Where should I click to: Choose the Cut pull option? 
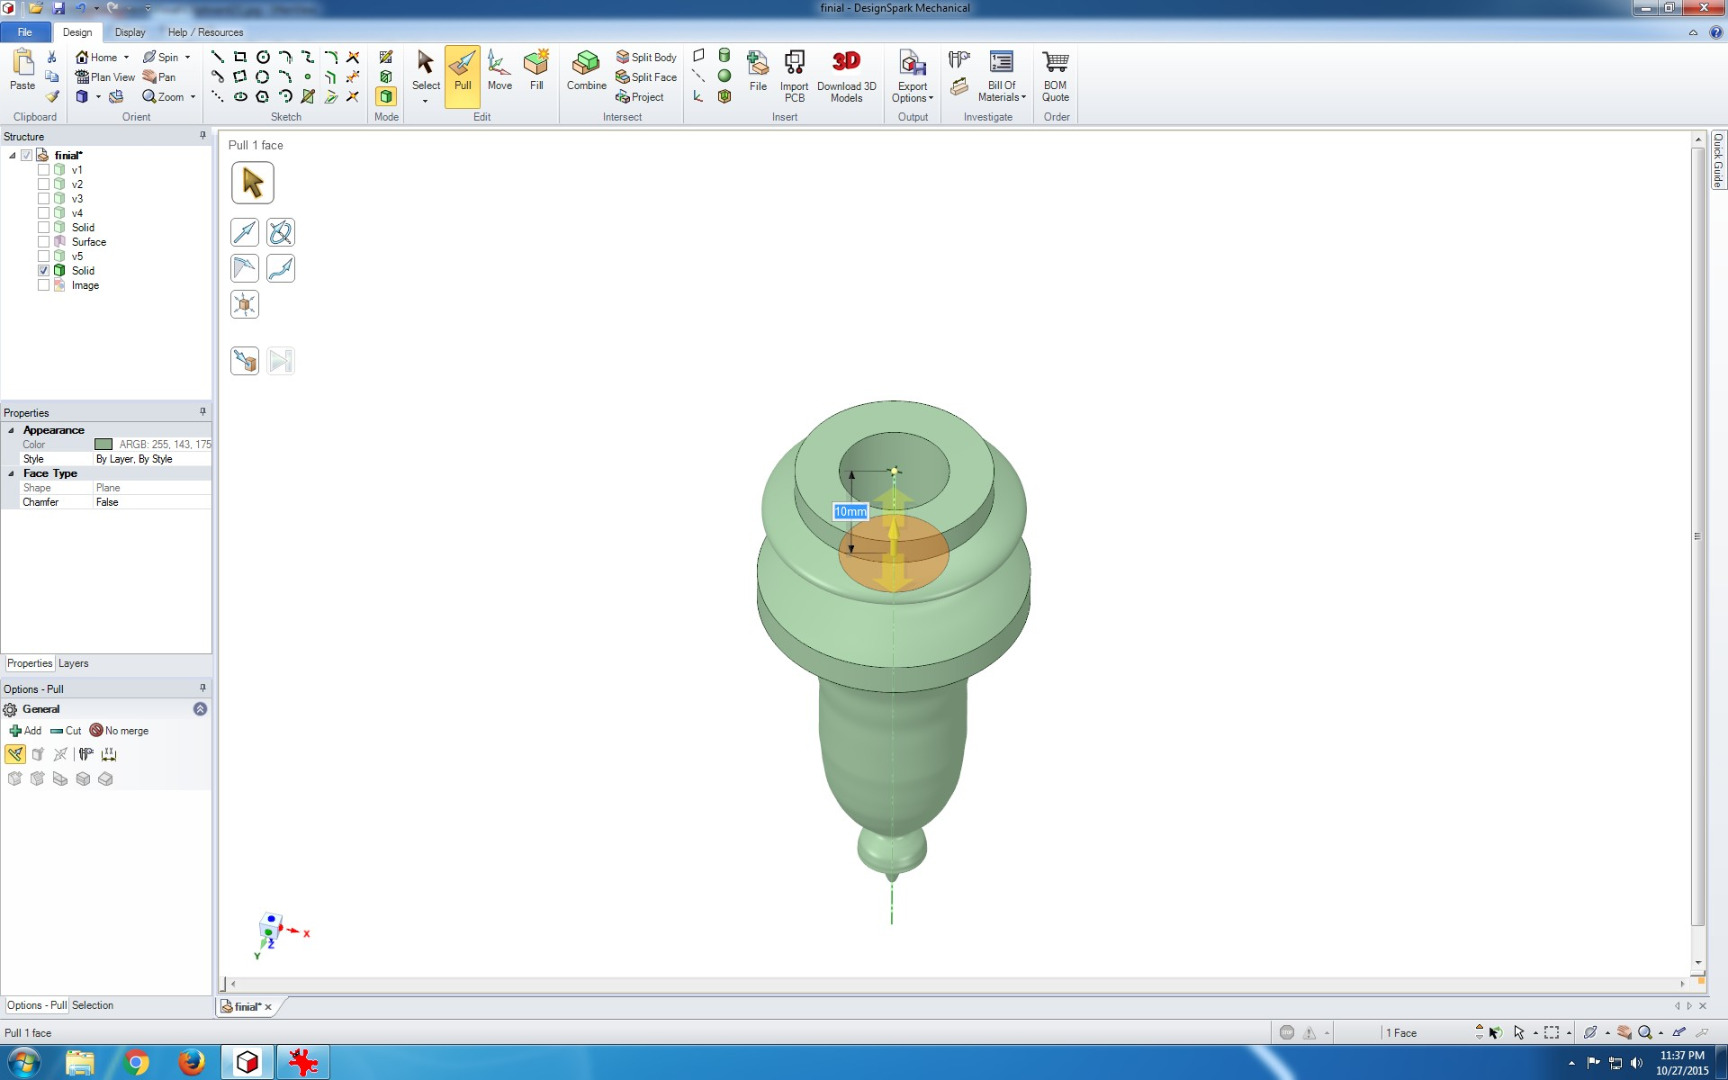(x=66, y=731)
